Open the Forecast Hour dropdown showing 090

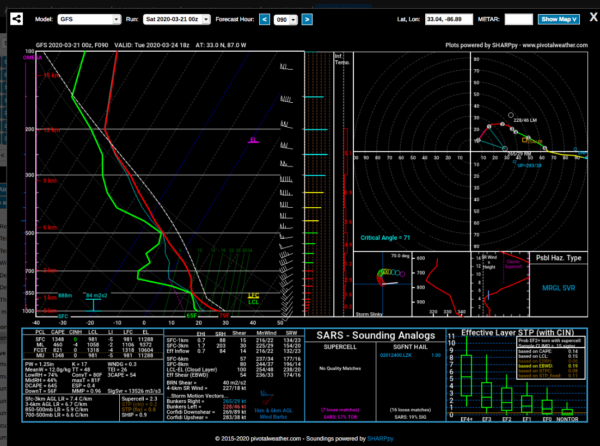tap(285, 19)
